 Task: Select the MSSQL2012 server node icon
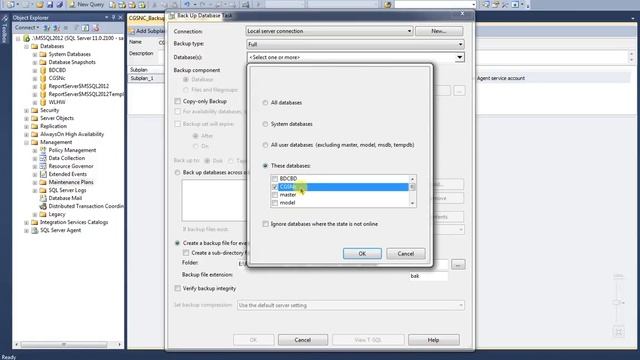click(x=27, y=38)
